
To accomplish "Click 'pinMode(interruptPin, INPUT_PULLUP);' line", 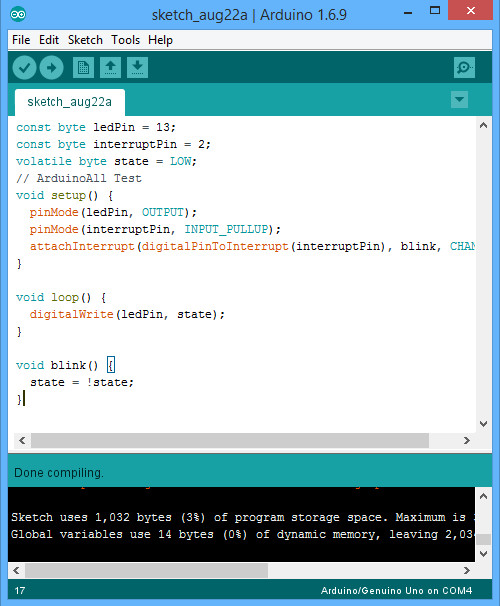I will point(155,229).
